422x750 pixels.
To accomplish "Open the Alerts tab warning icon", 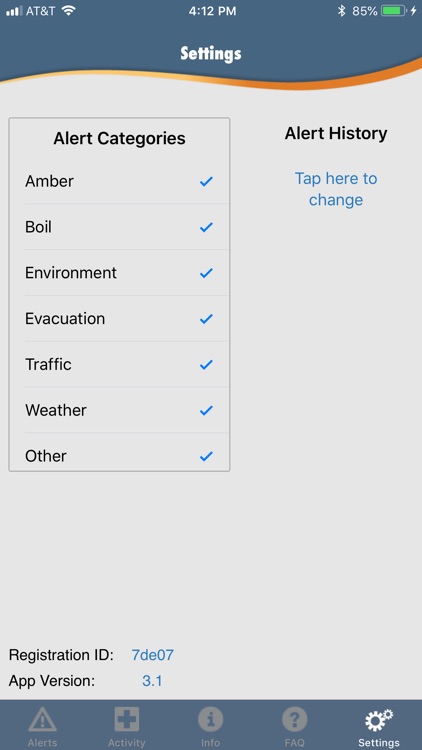I will [42, 719].
